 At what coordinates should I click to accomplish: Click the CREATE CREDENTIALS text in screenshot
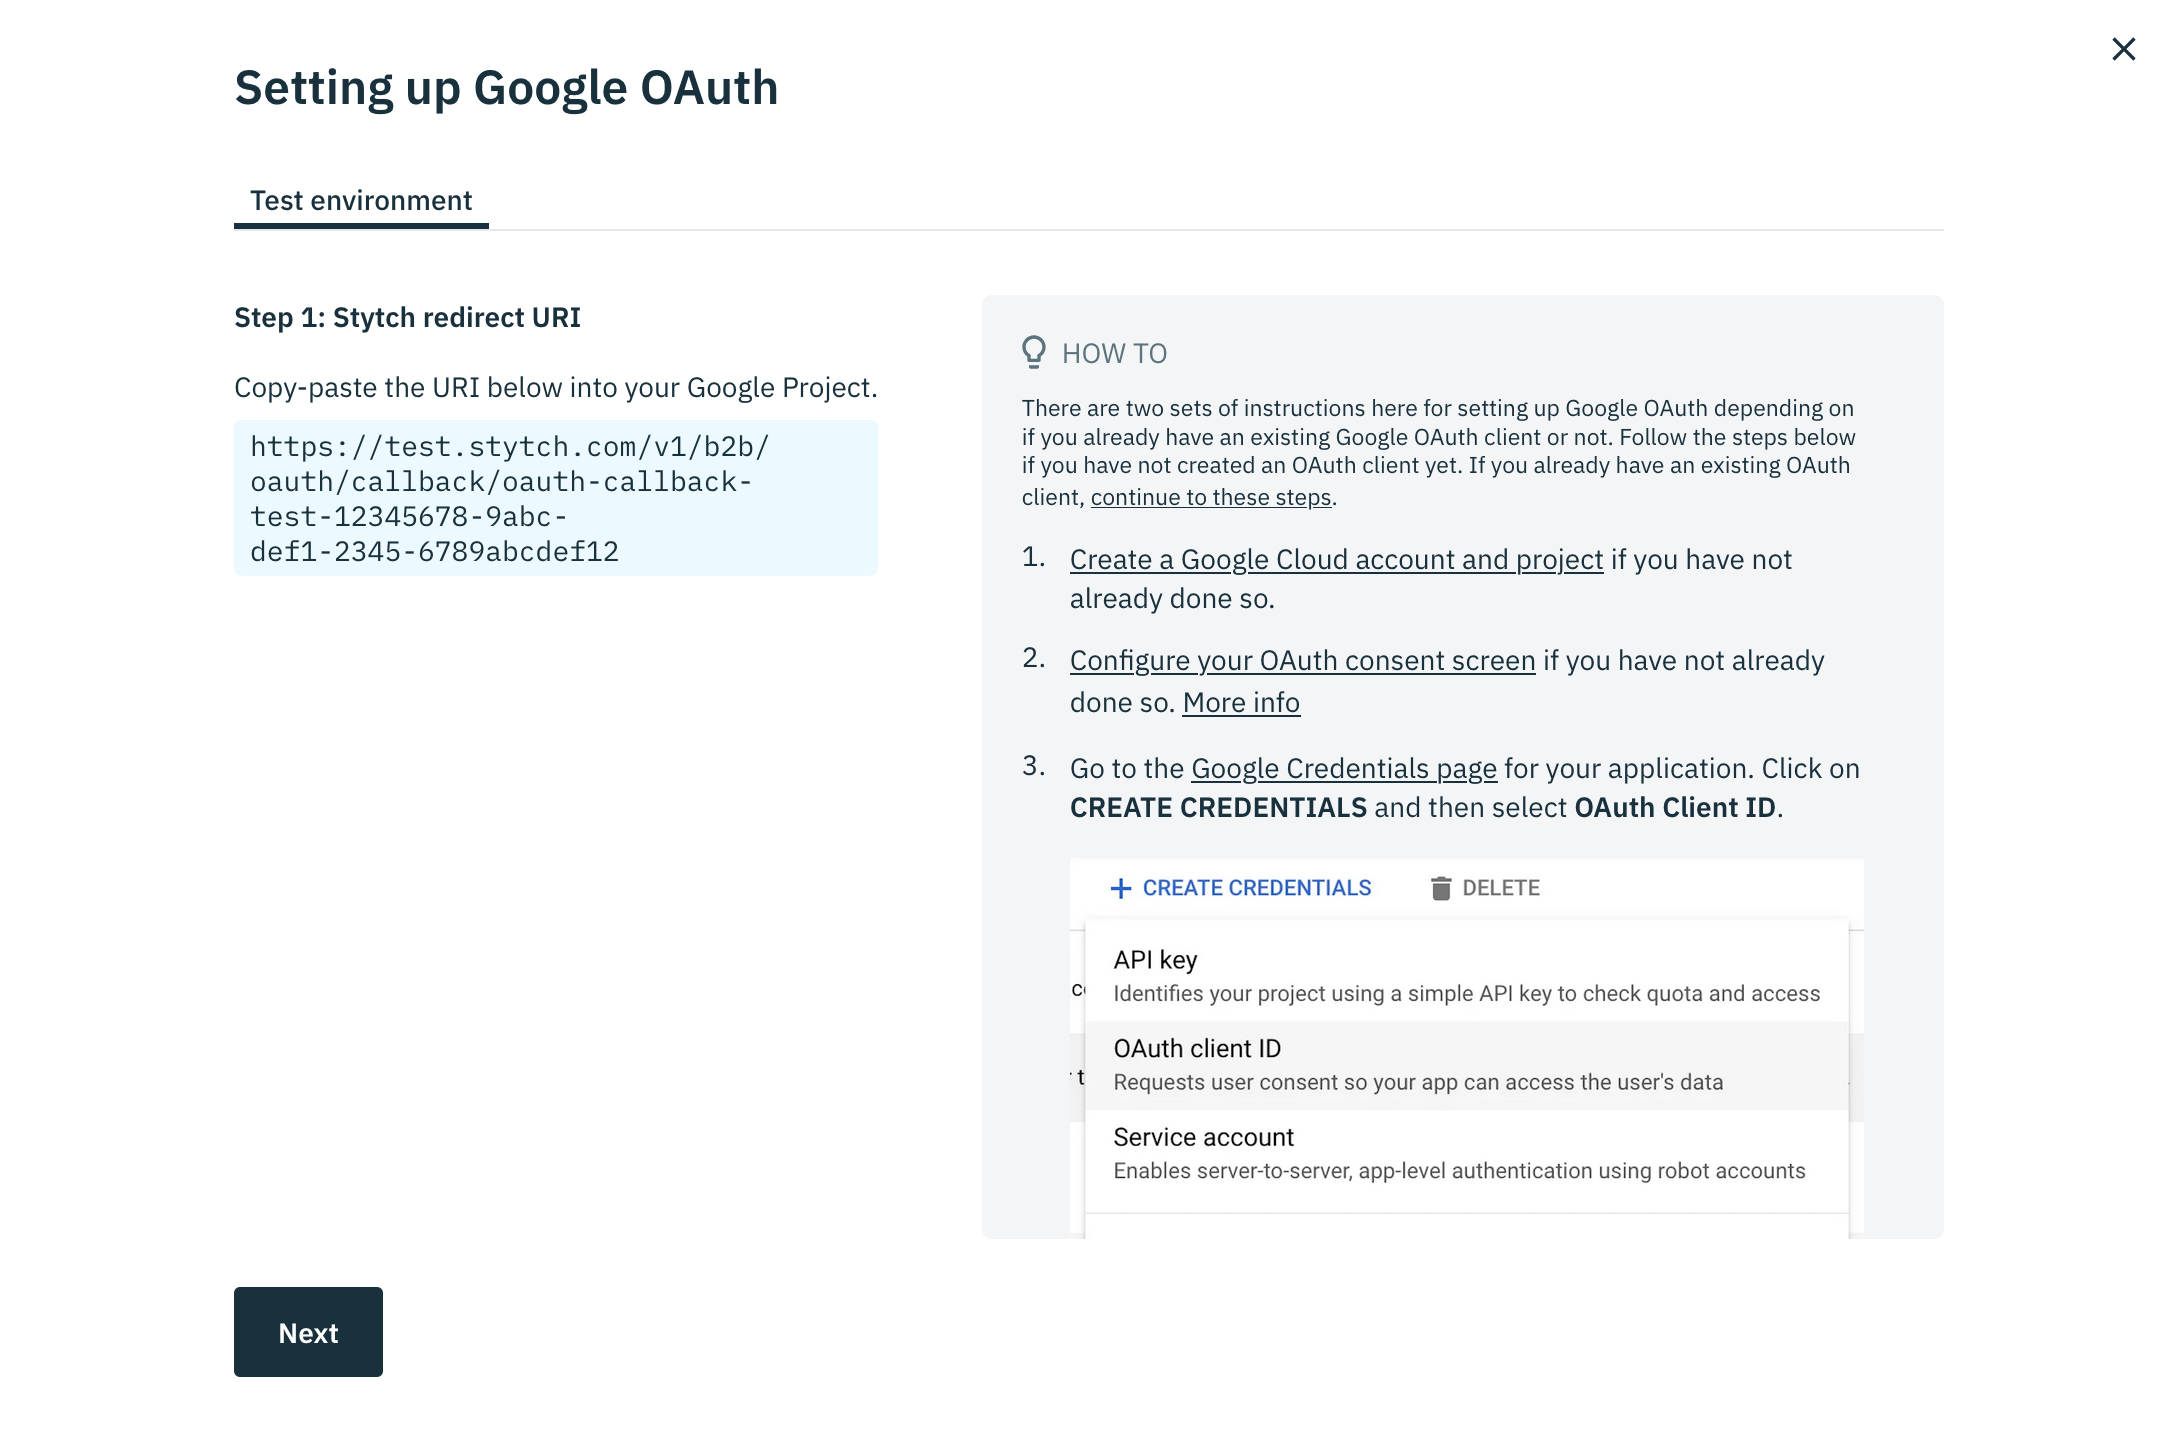(1257, 888)
